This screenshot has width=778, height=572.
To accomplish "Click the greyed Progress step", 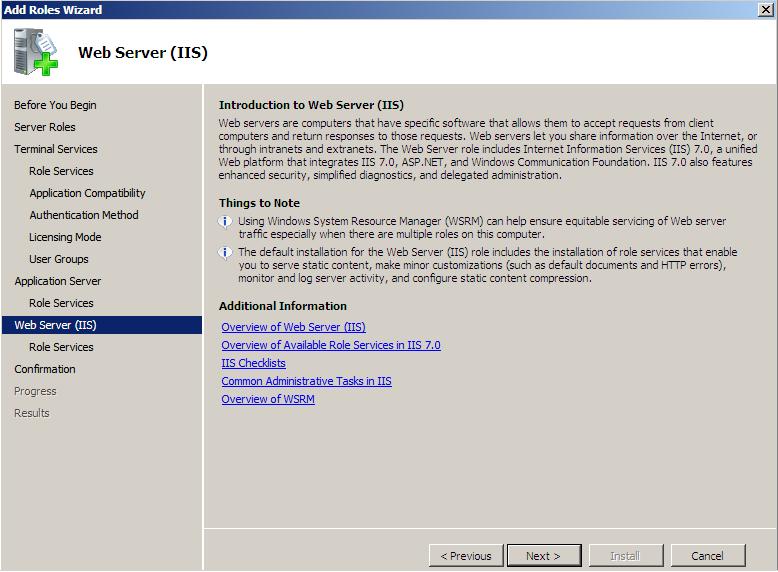I will pos(35,391).
